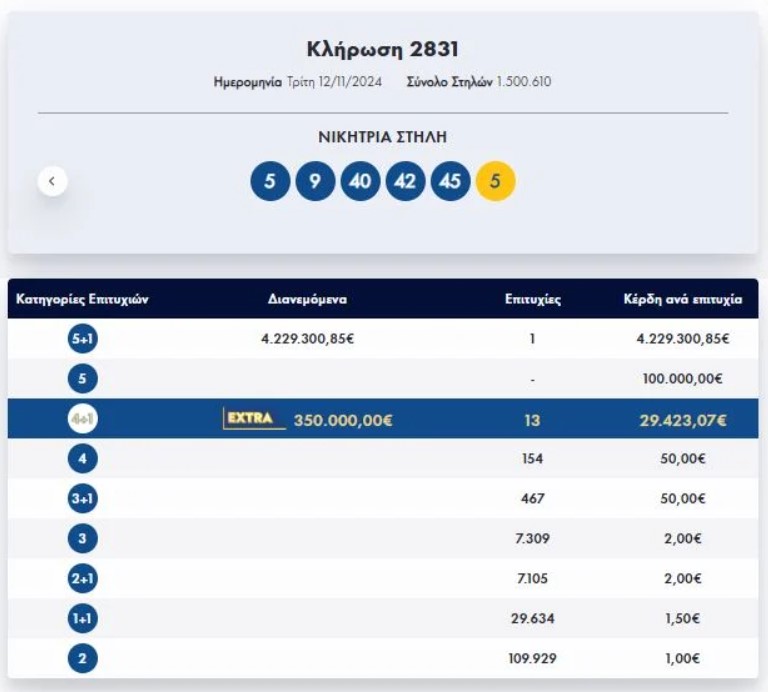Click the Κλήρωση 2831 title
The width and height of the screenshot is (768, 692).
[x=382, y=49]
